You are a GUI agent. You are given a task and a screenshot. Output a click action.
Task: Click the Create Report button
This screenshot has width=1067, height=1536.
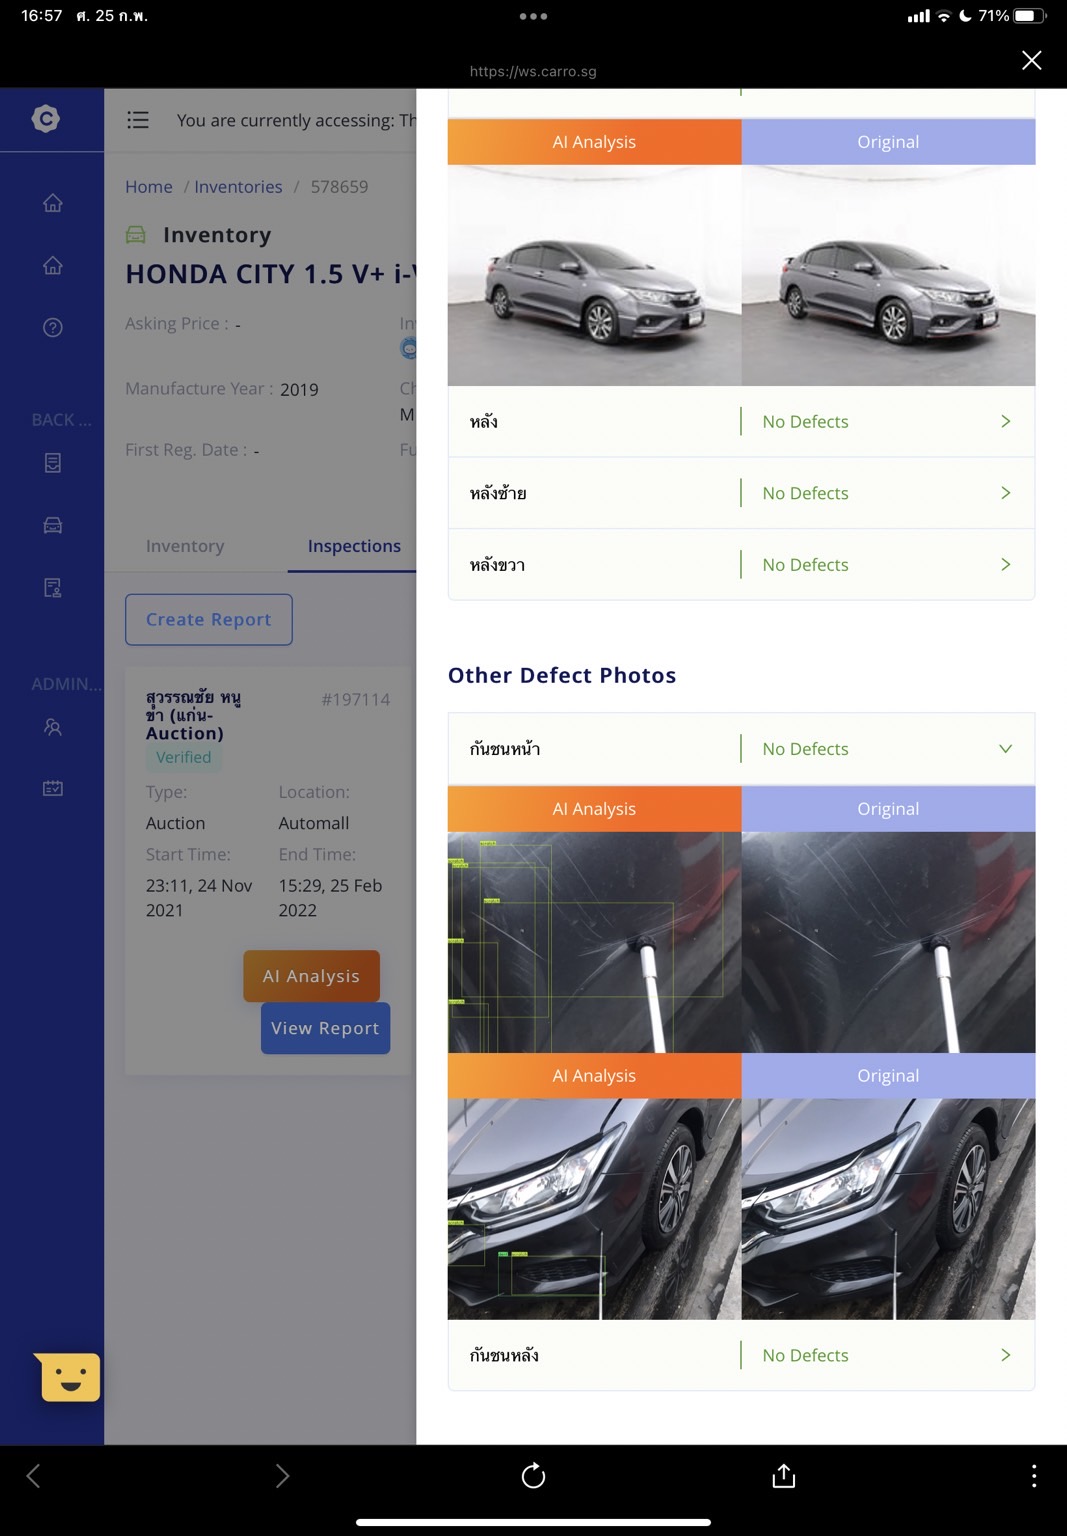click(209, 620)
